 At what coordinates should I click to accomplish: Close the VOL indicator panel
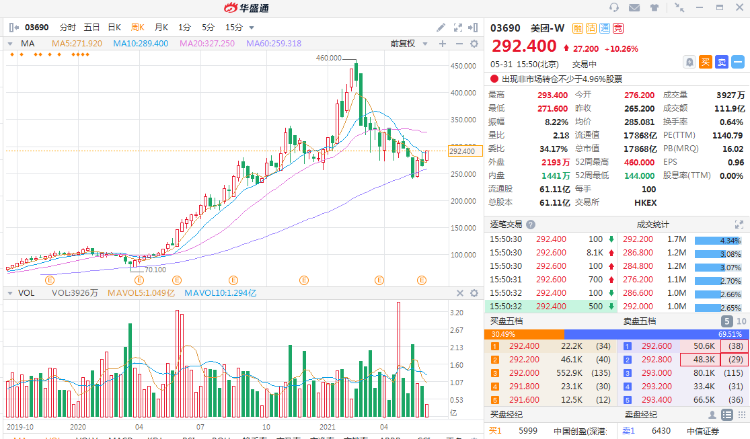(460, 293)
